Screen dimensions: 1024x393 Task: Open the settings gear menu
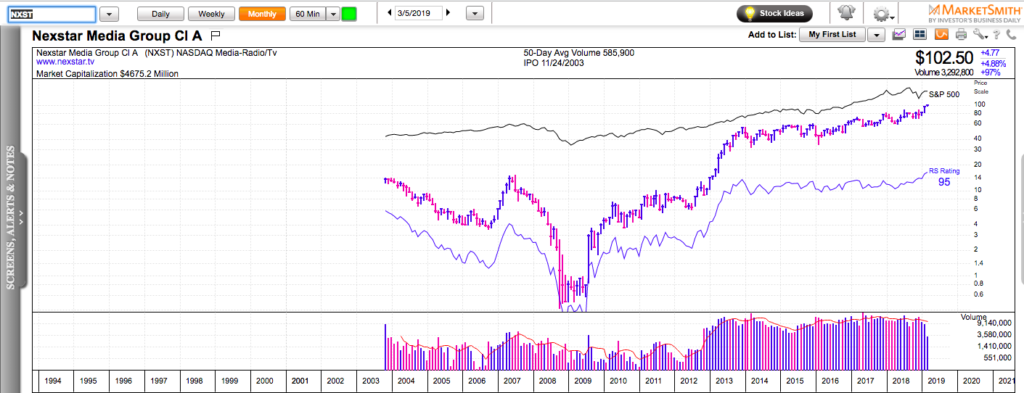pyautogui.click(x=884, y=14)
